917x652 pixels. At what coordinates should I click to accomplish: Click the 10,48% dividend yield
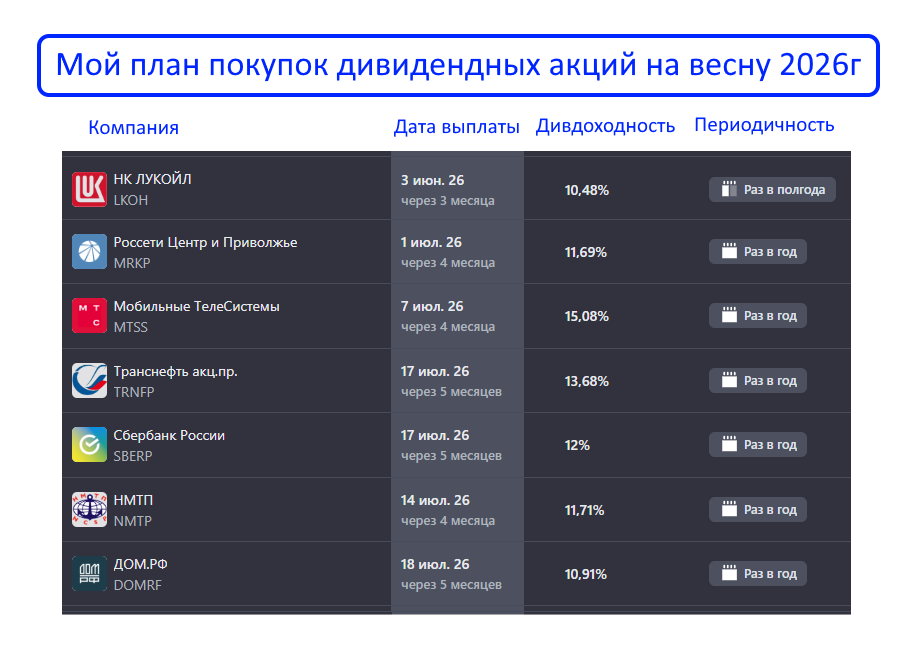(x=587, y=190)
